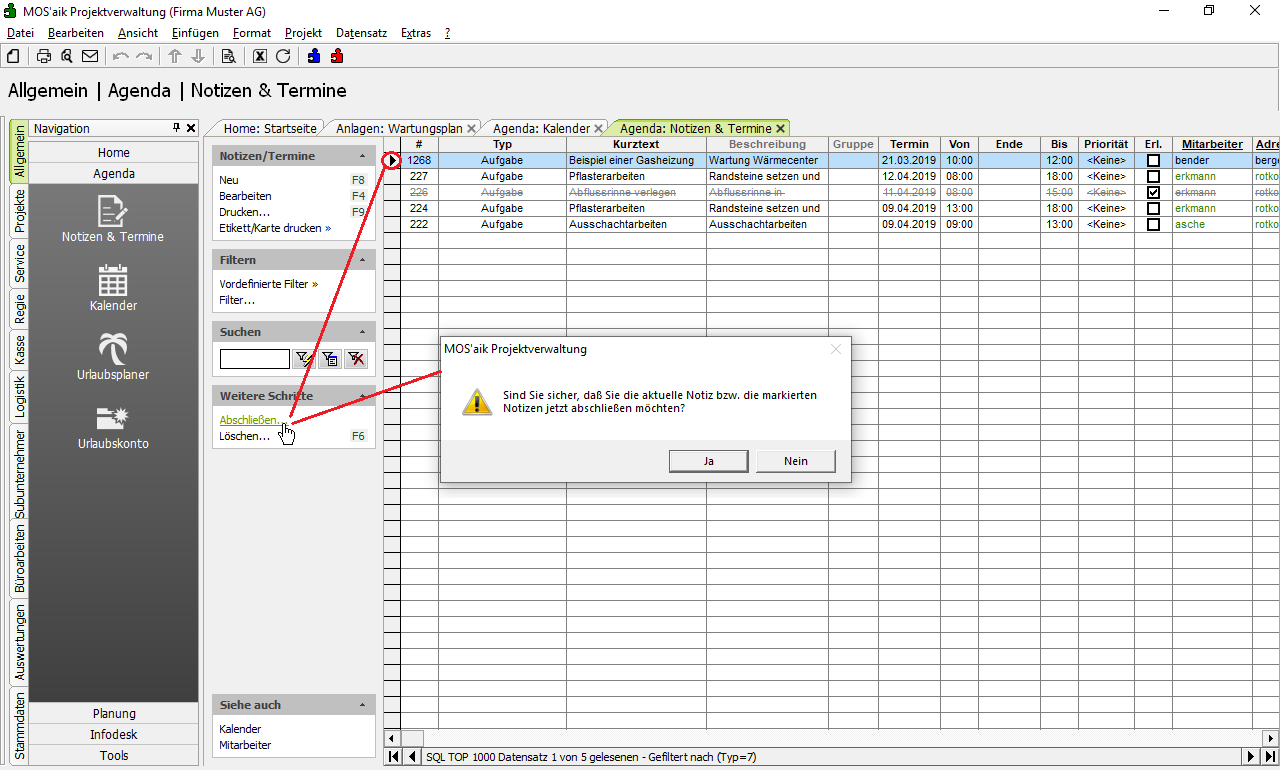
Task: Collapse the Filtern section
Action: click(362, 260)
